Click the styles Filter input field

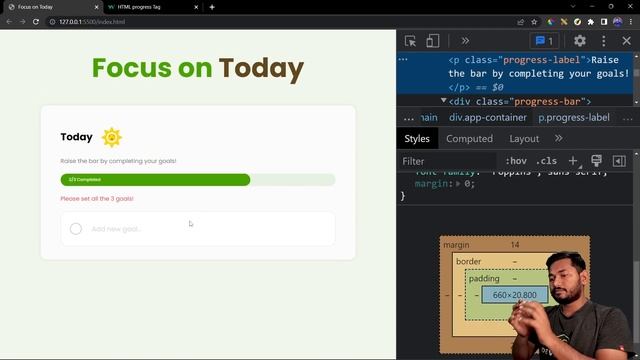(447, 161)
